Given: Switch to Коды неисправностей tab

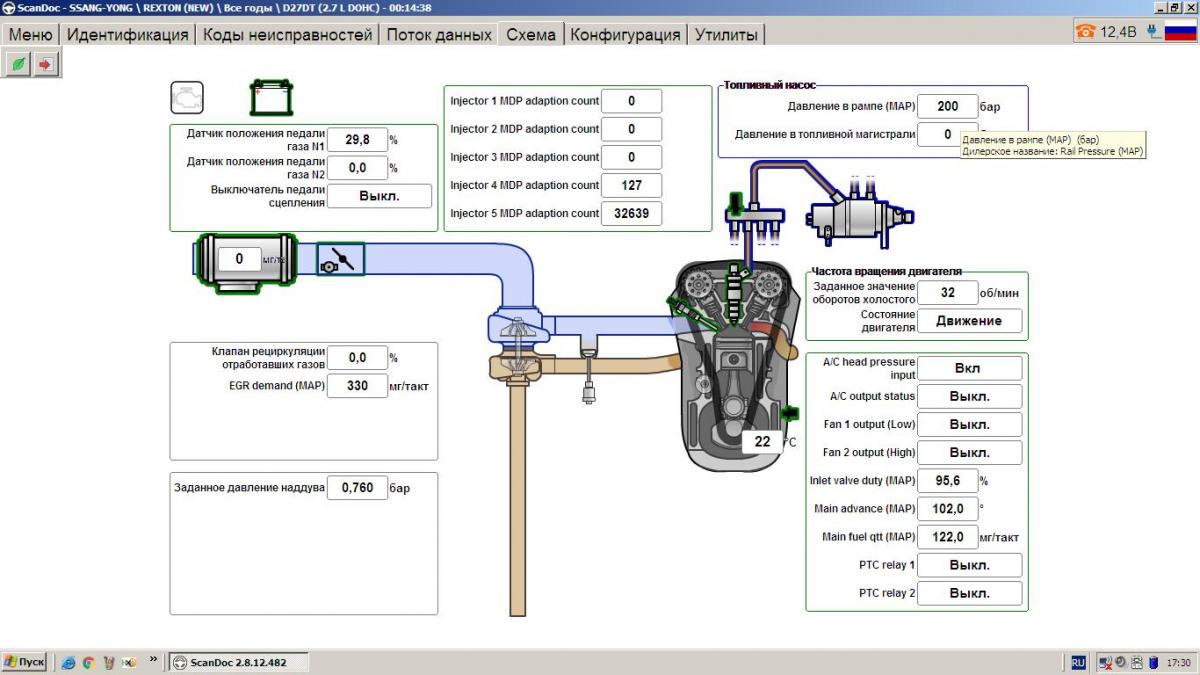Looking at the screenshot, I should tap(287, 34).
